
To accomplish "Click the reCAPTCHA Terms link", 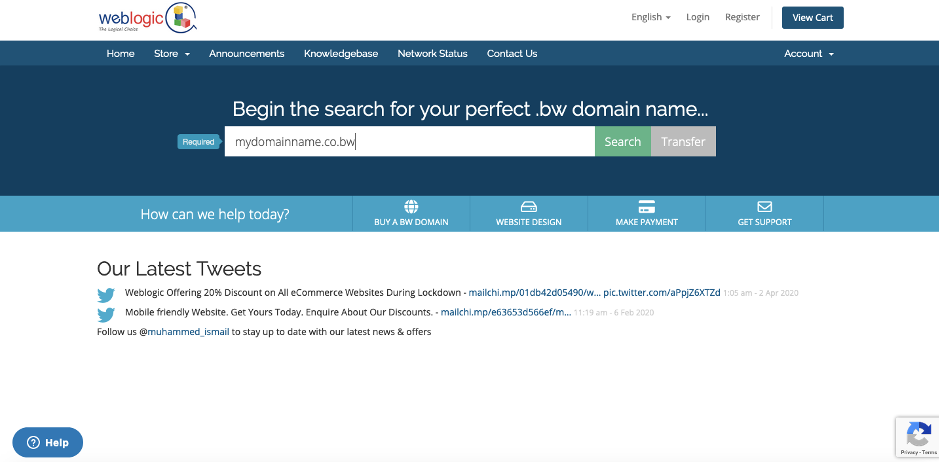I will [929, 452].
